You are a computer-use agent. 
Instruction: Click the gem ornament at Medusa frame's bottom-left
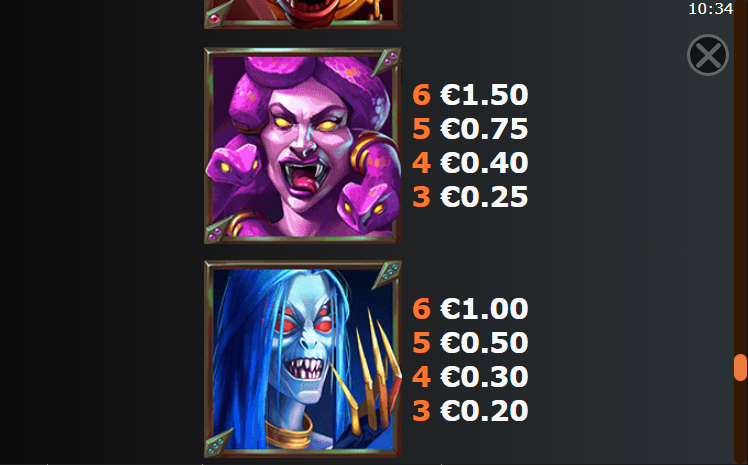(x=218, y=230)
